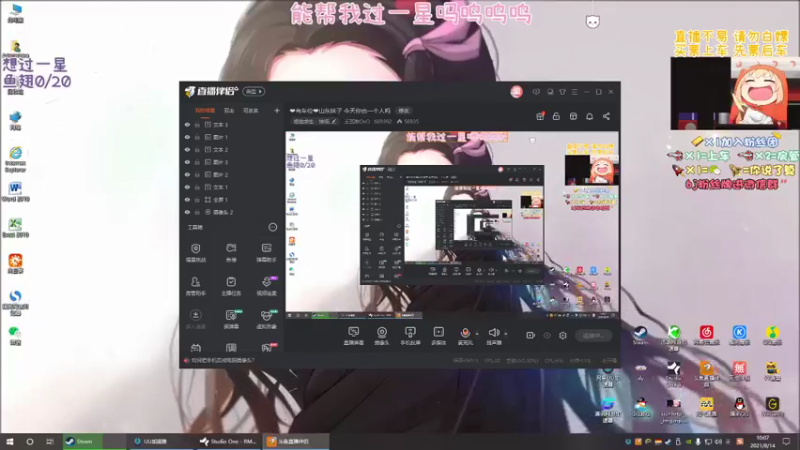The height and width of the screenshot is (450, 800).
Task: Select the 全屏 1 source row
Action: [x=232, y=199]
